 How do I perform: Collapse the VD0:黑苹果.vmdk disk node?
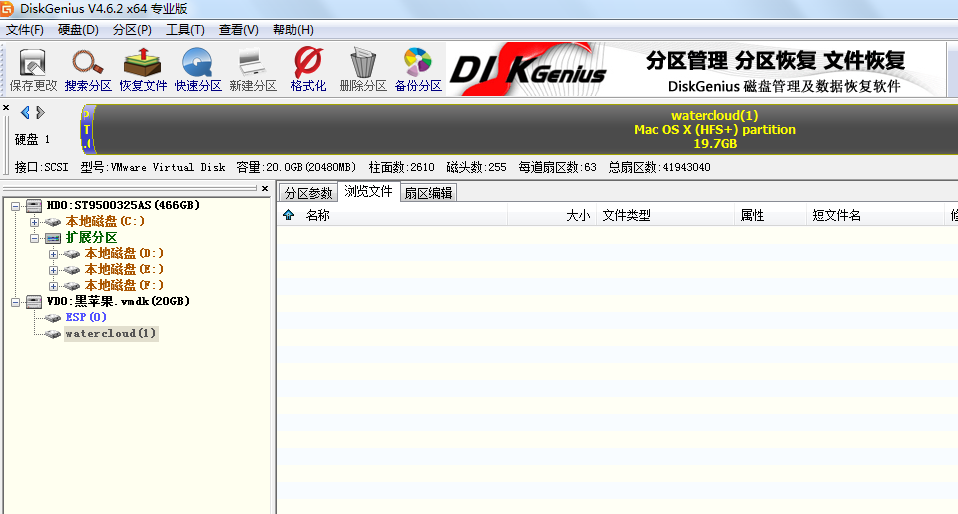point(16,302)
